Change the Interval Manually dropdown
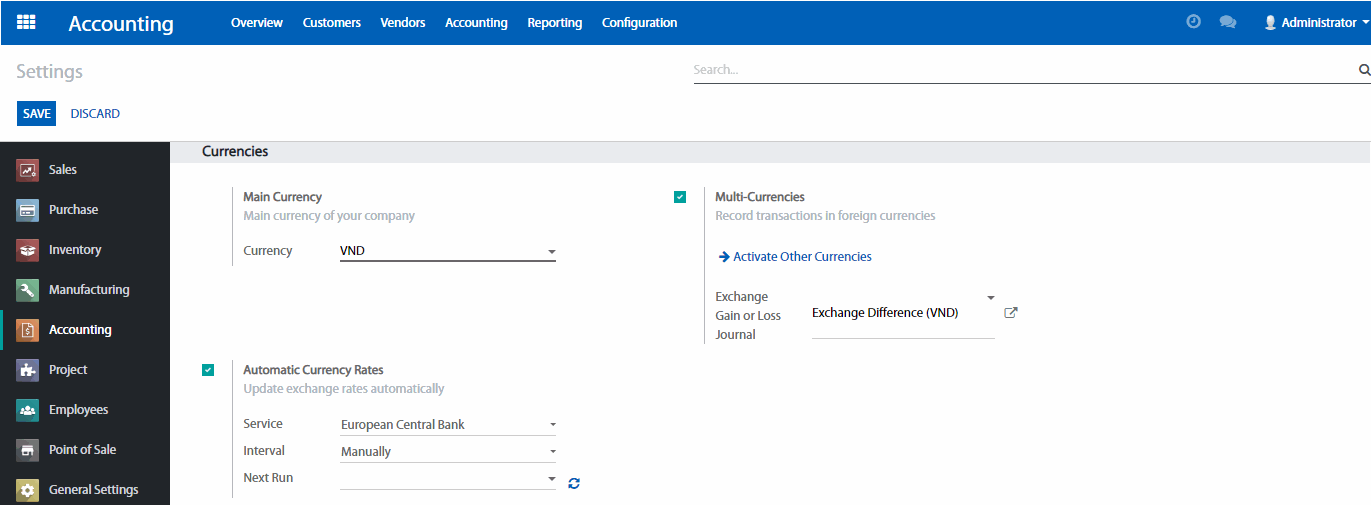 pos(447,452)
